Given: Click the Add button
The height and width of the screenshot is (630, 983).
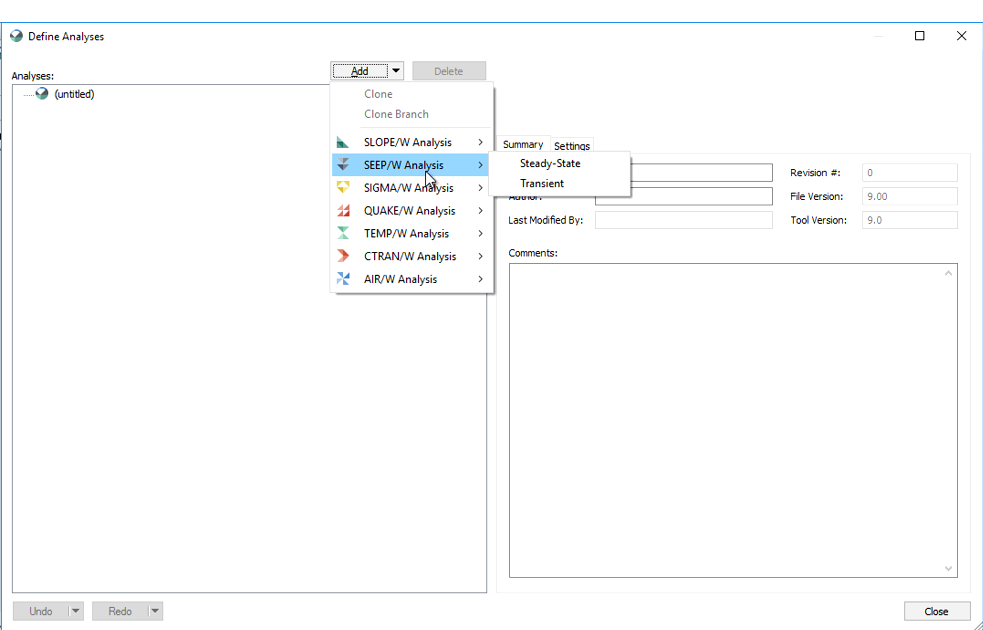Looking at the screenshot, I should tap(359, 71).
